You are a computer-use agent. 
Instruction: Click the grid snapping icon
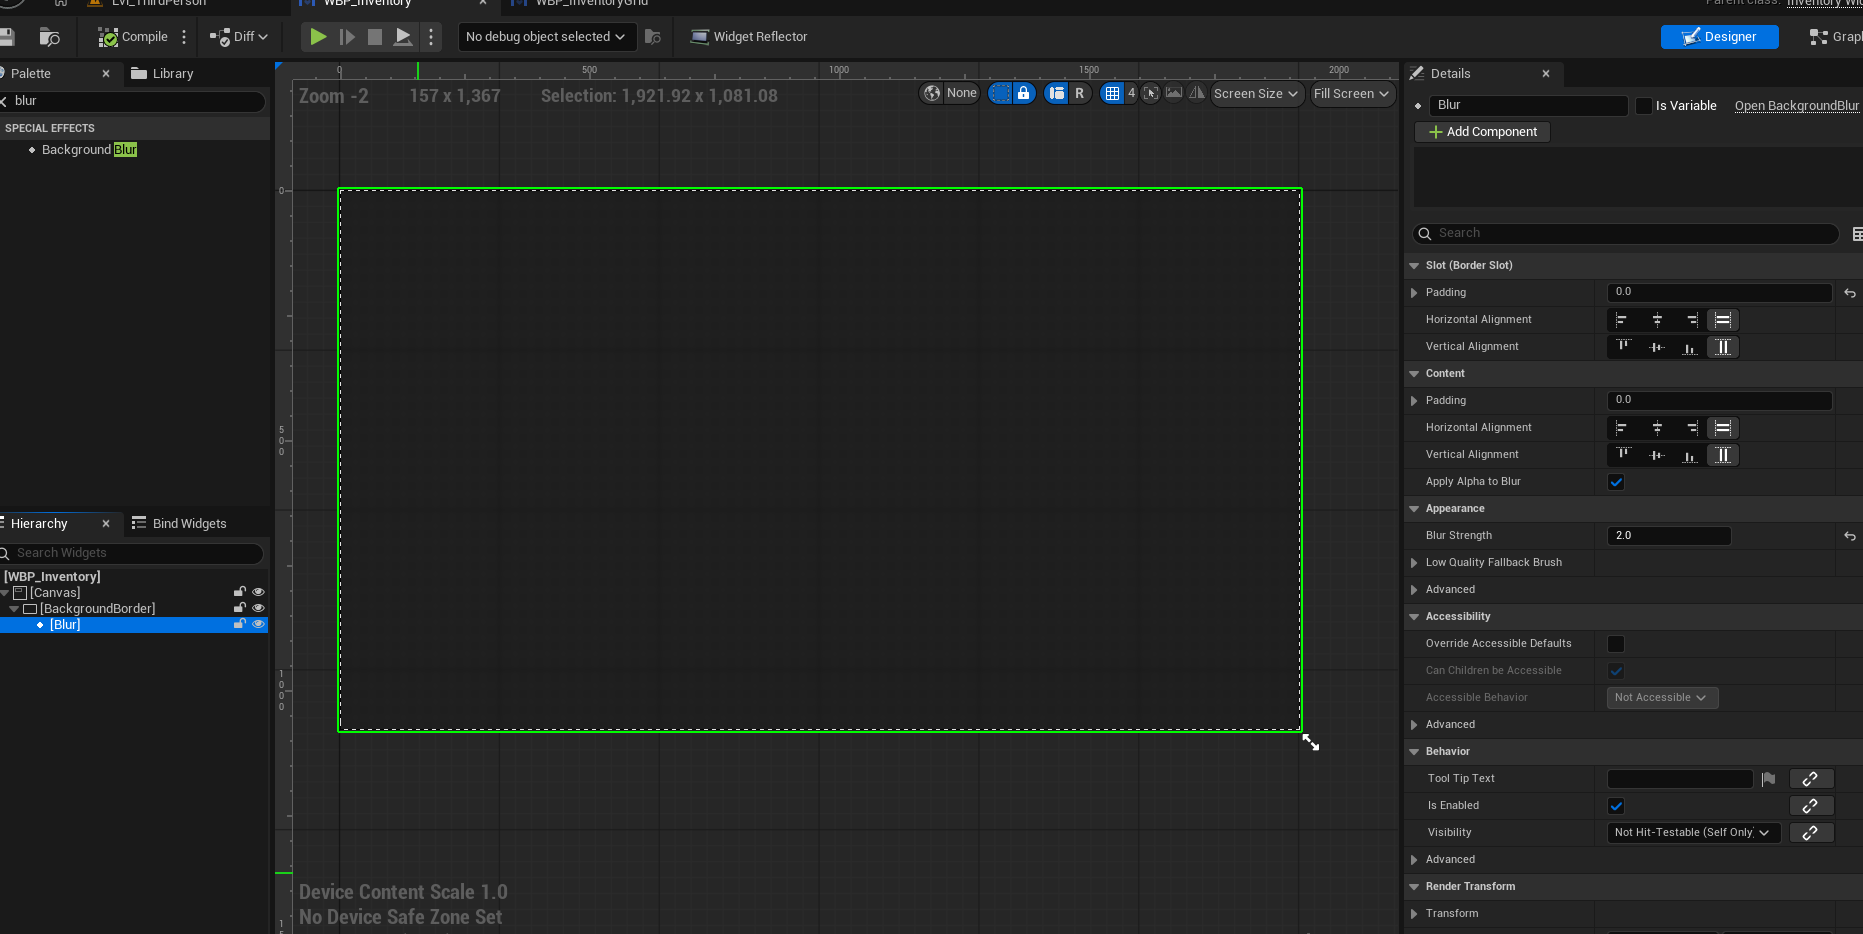tap(1112, 93)
